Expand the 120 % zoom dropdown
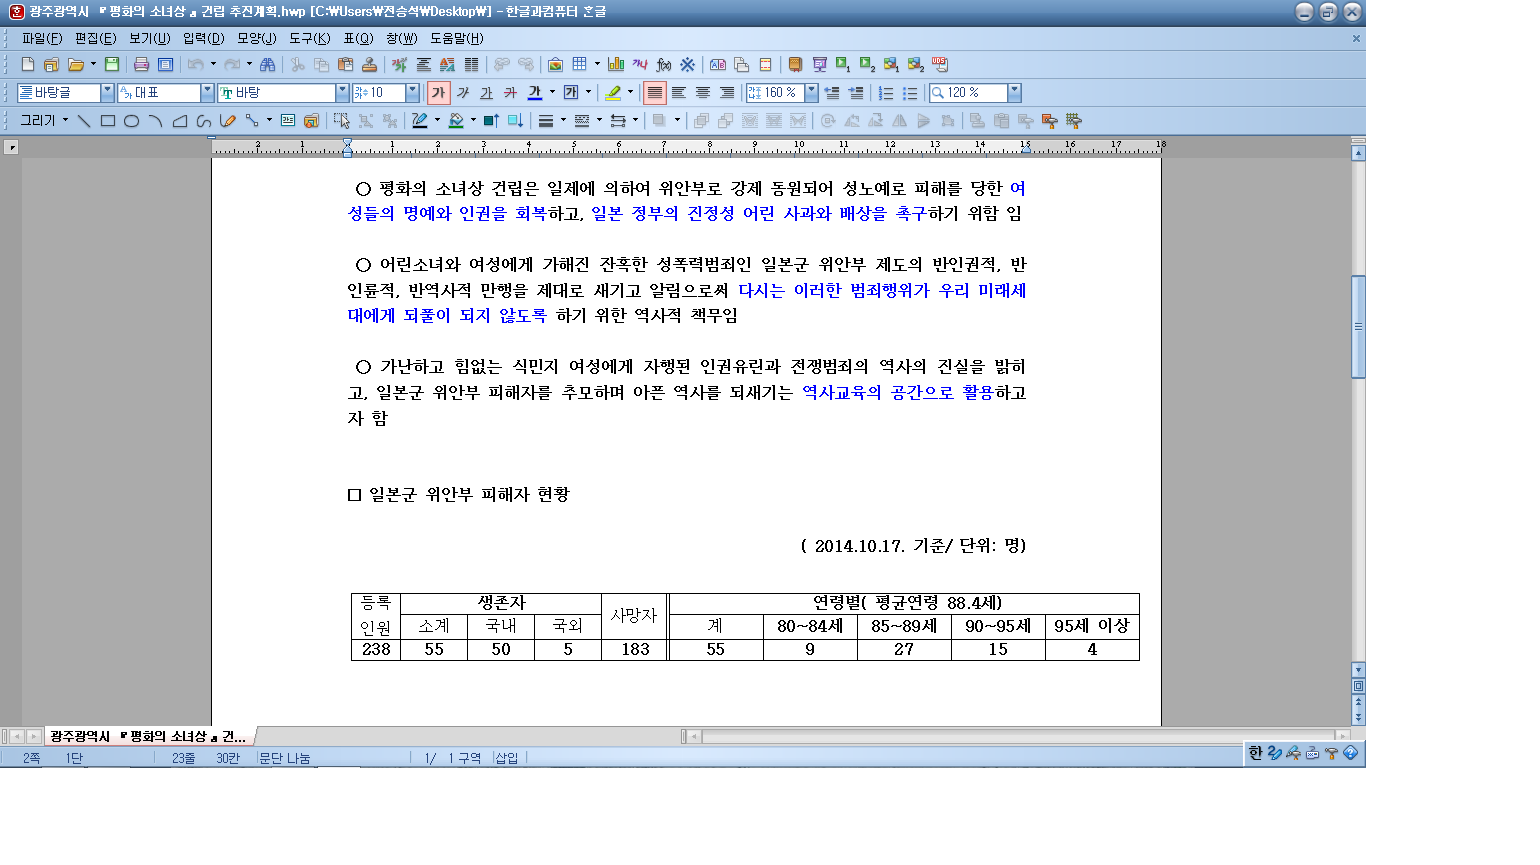 [x=1014, y=93]
